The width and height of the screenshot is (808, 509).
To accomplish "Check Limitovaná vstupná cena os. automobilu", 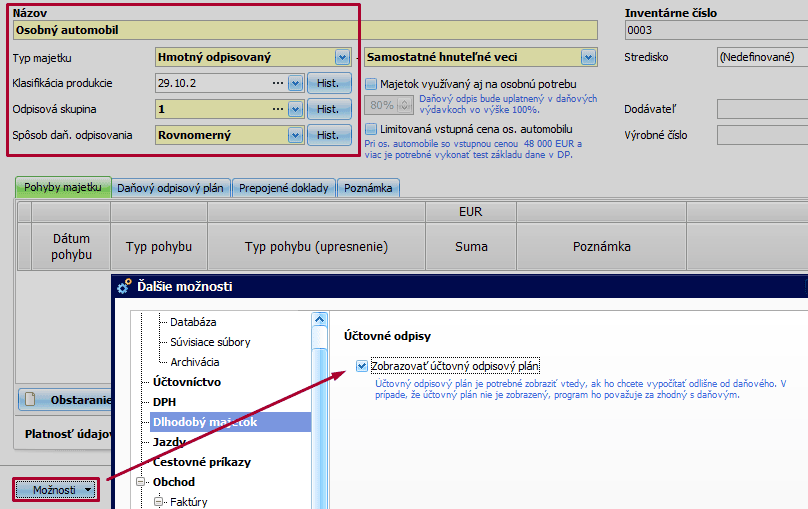I will pos(372,129).
